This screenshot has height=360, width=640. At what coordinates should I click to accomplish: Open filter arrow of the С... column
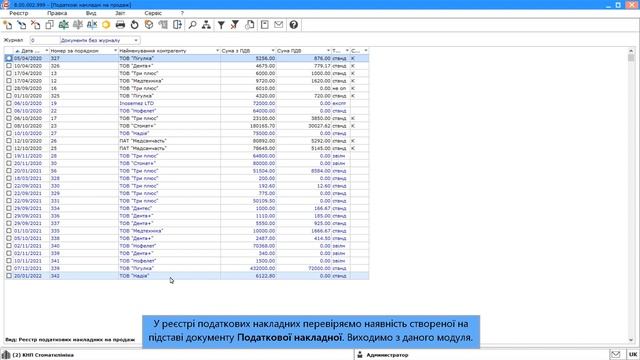366,51
